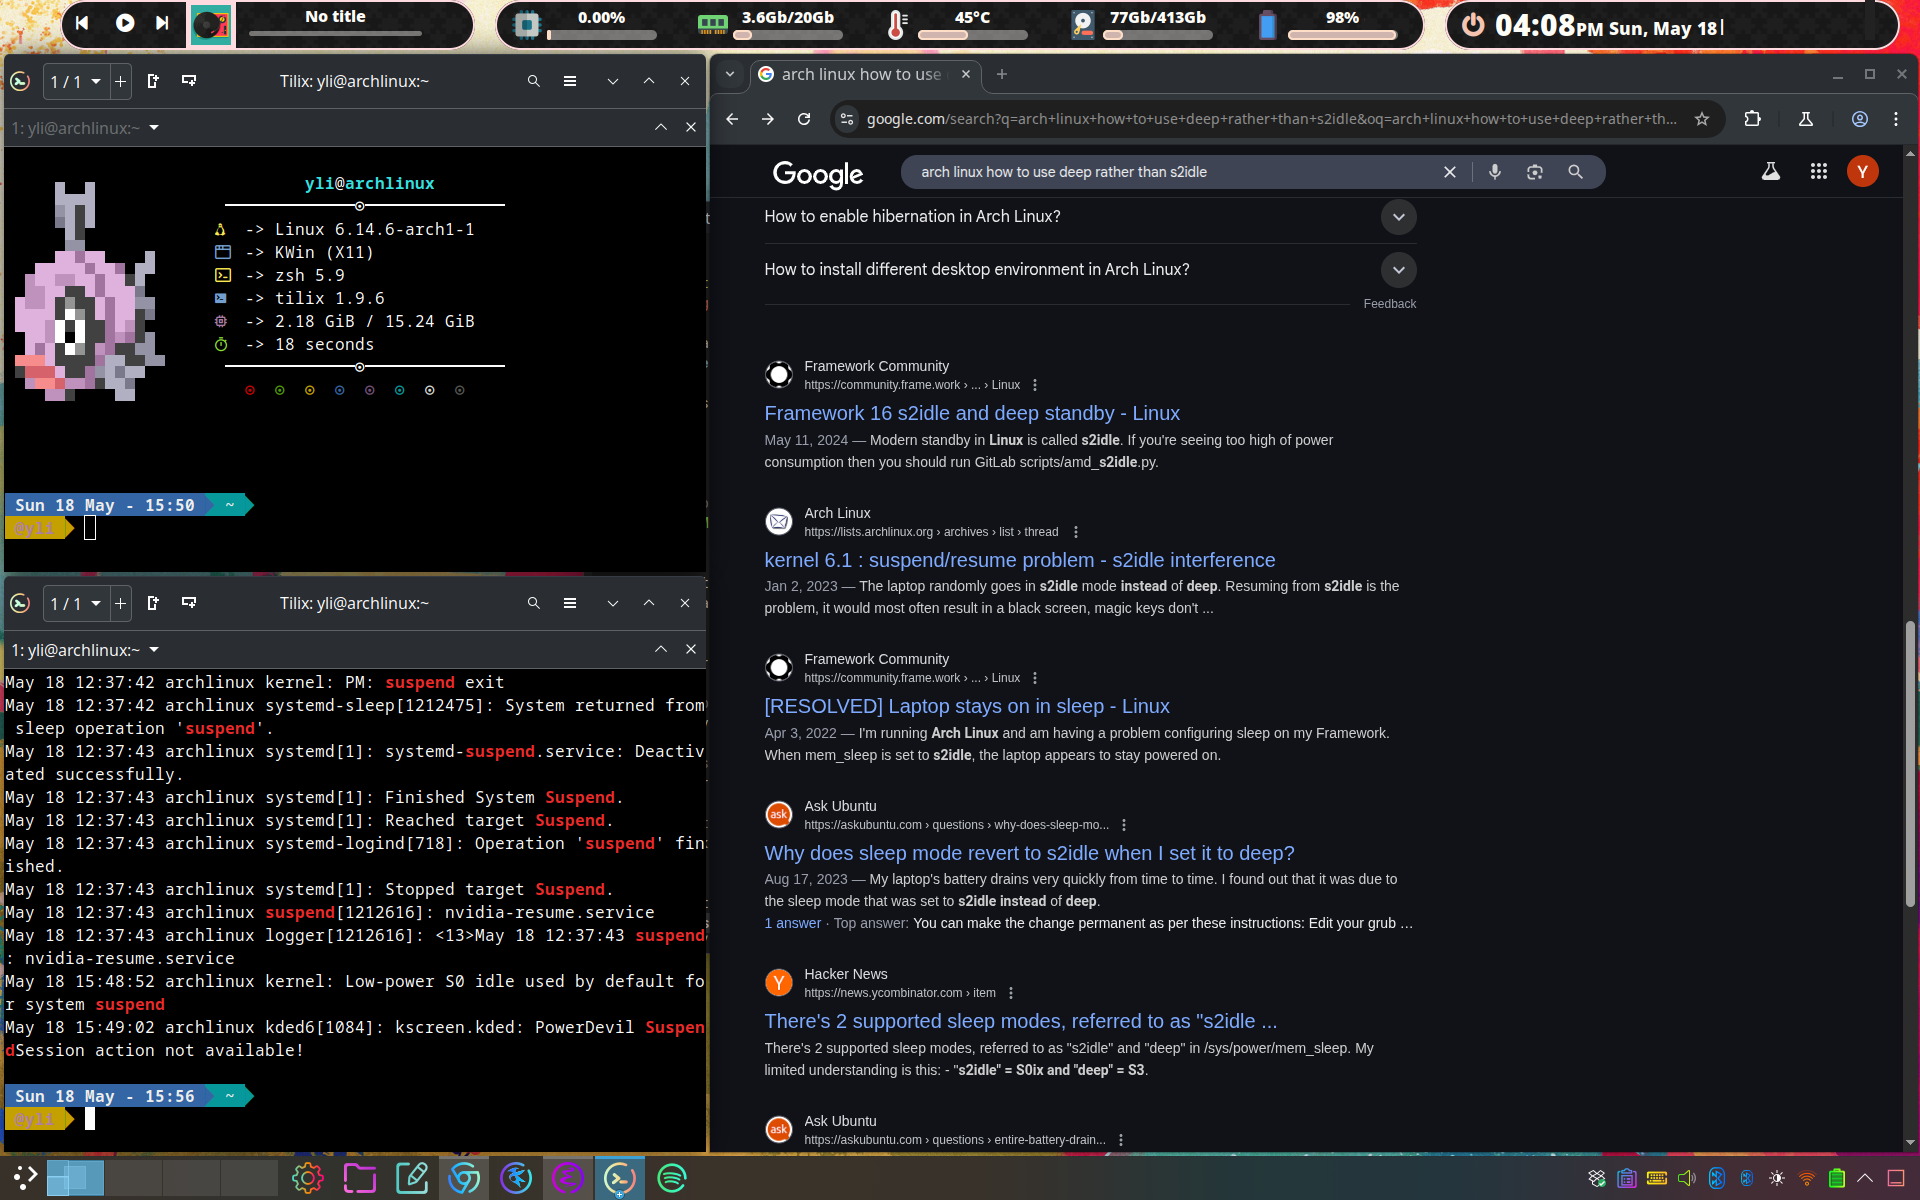Open "Why does sleep mode revert to s2idle" link

(x=1028, y=853)
